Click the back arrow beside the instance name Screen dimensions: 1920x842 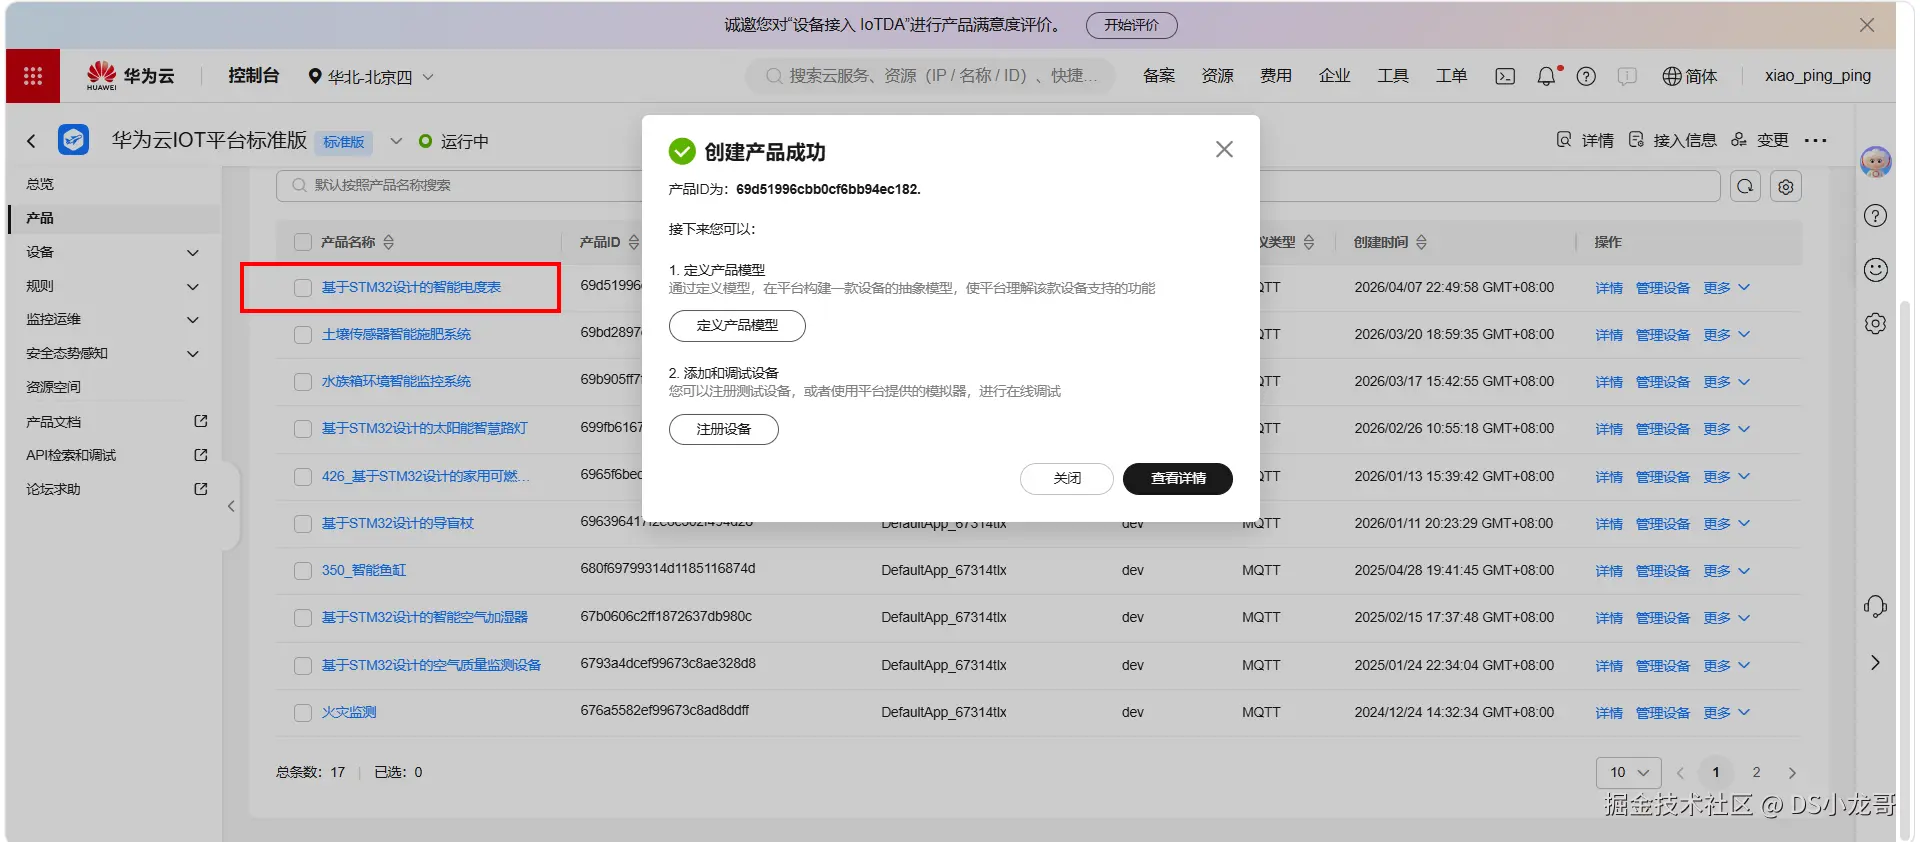31,141
